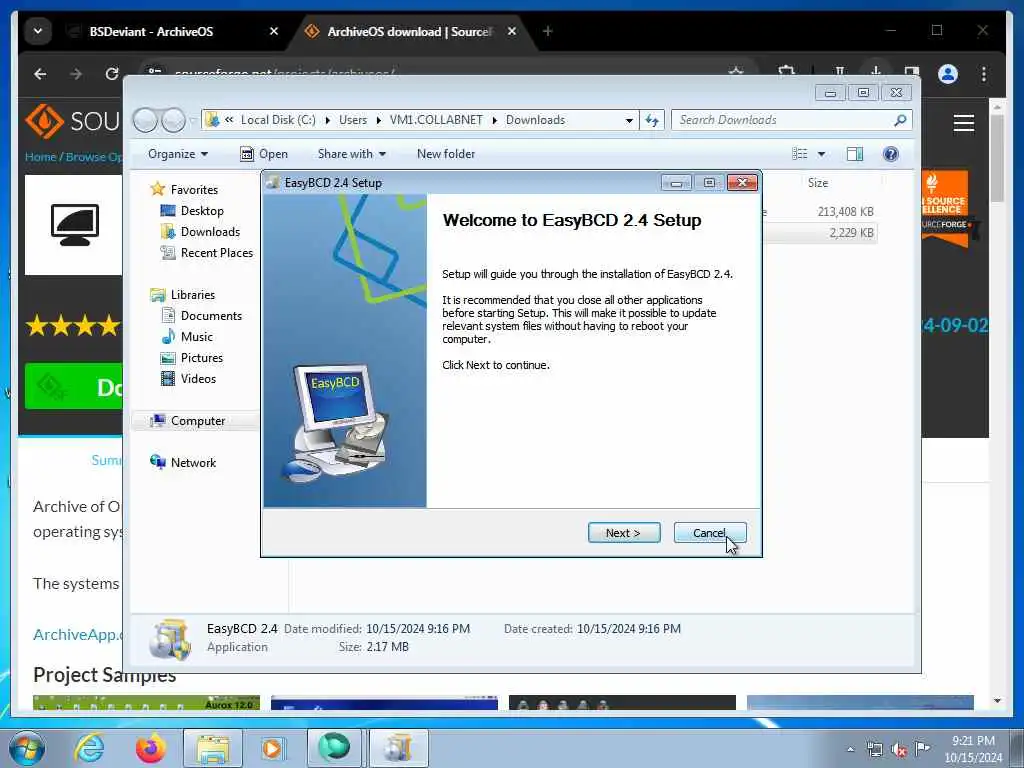Open a new browser tab
Screen dimensions: 1024x768
pyautogui.click(x=547, y=31)
